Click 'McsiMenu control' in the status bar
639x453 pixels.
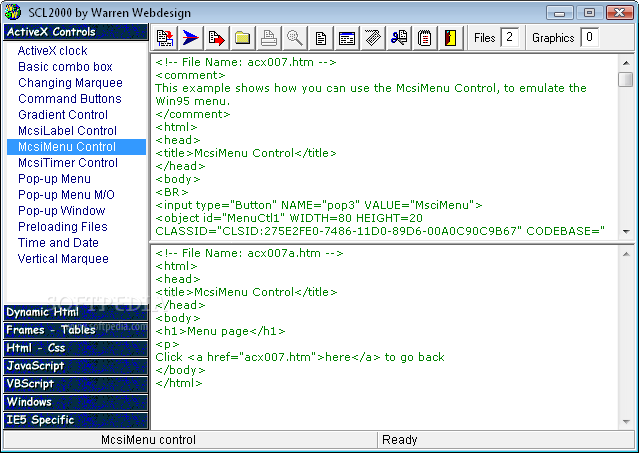[148, 440]
